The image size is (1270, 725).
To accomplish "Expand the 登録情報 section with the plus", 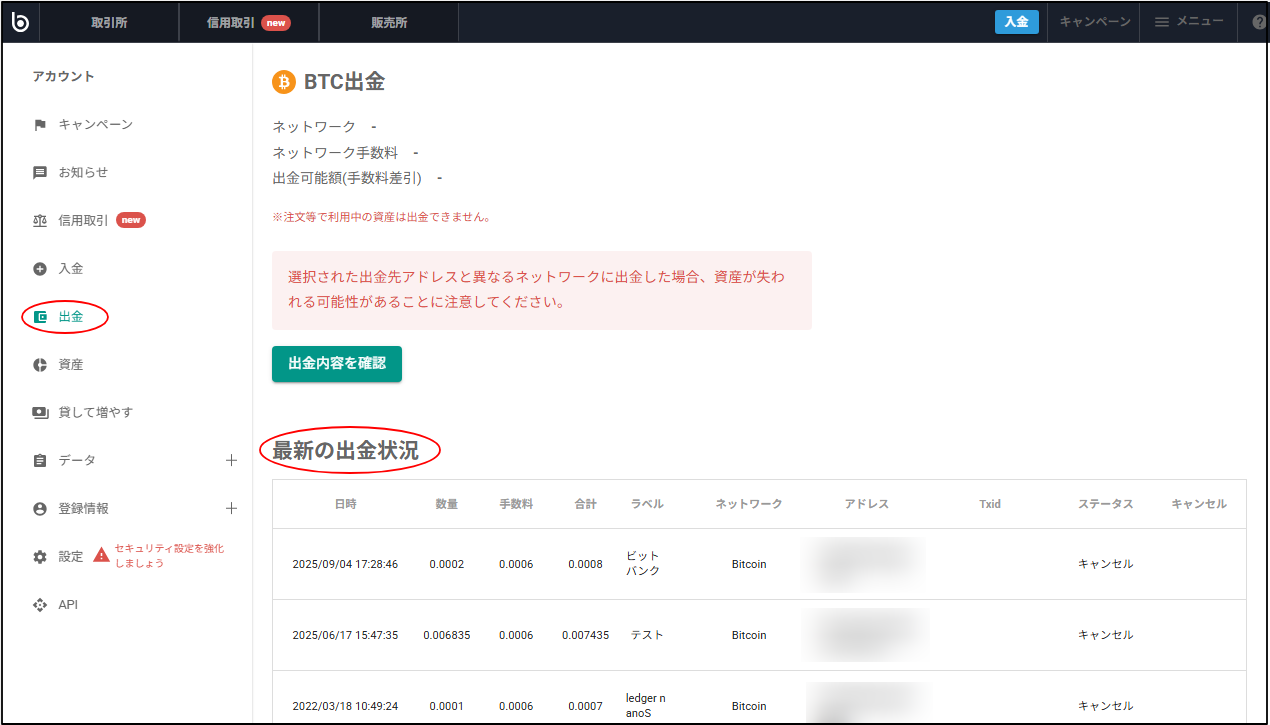I will 232,508.
